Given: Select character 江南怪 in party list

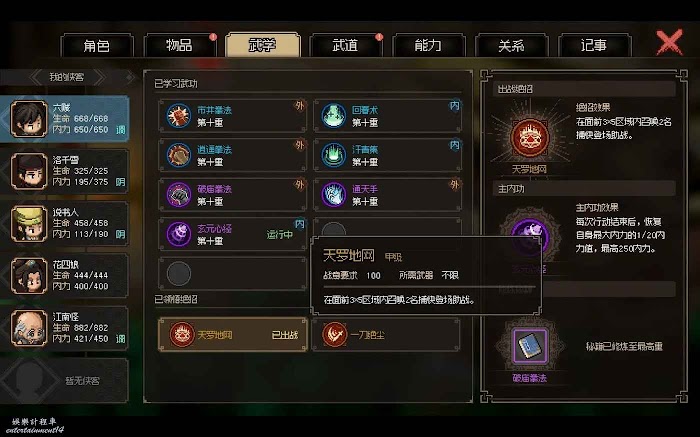Looking at the screenshot, I should tap(65, 328).
